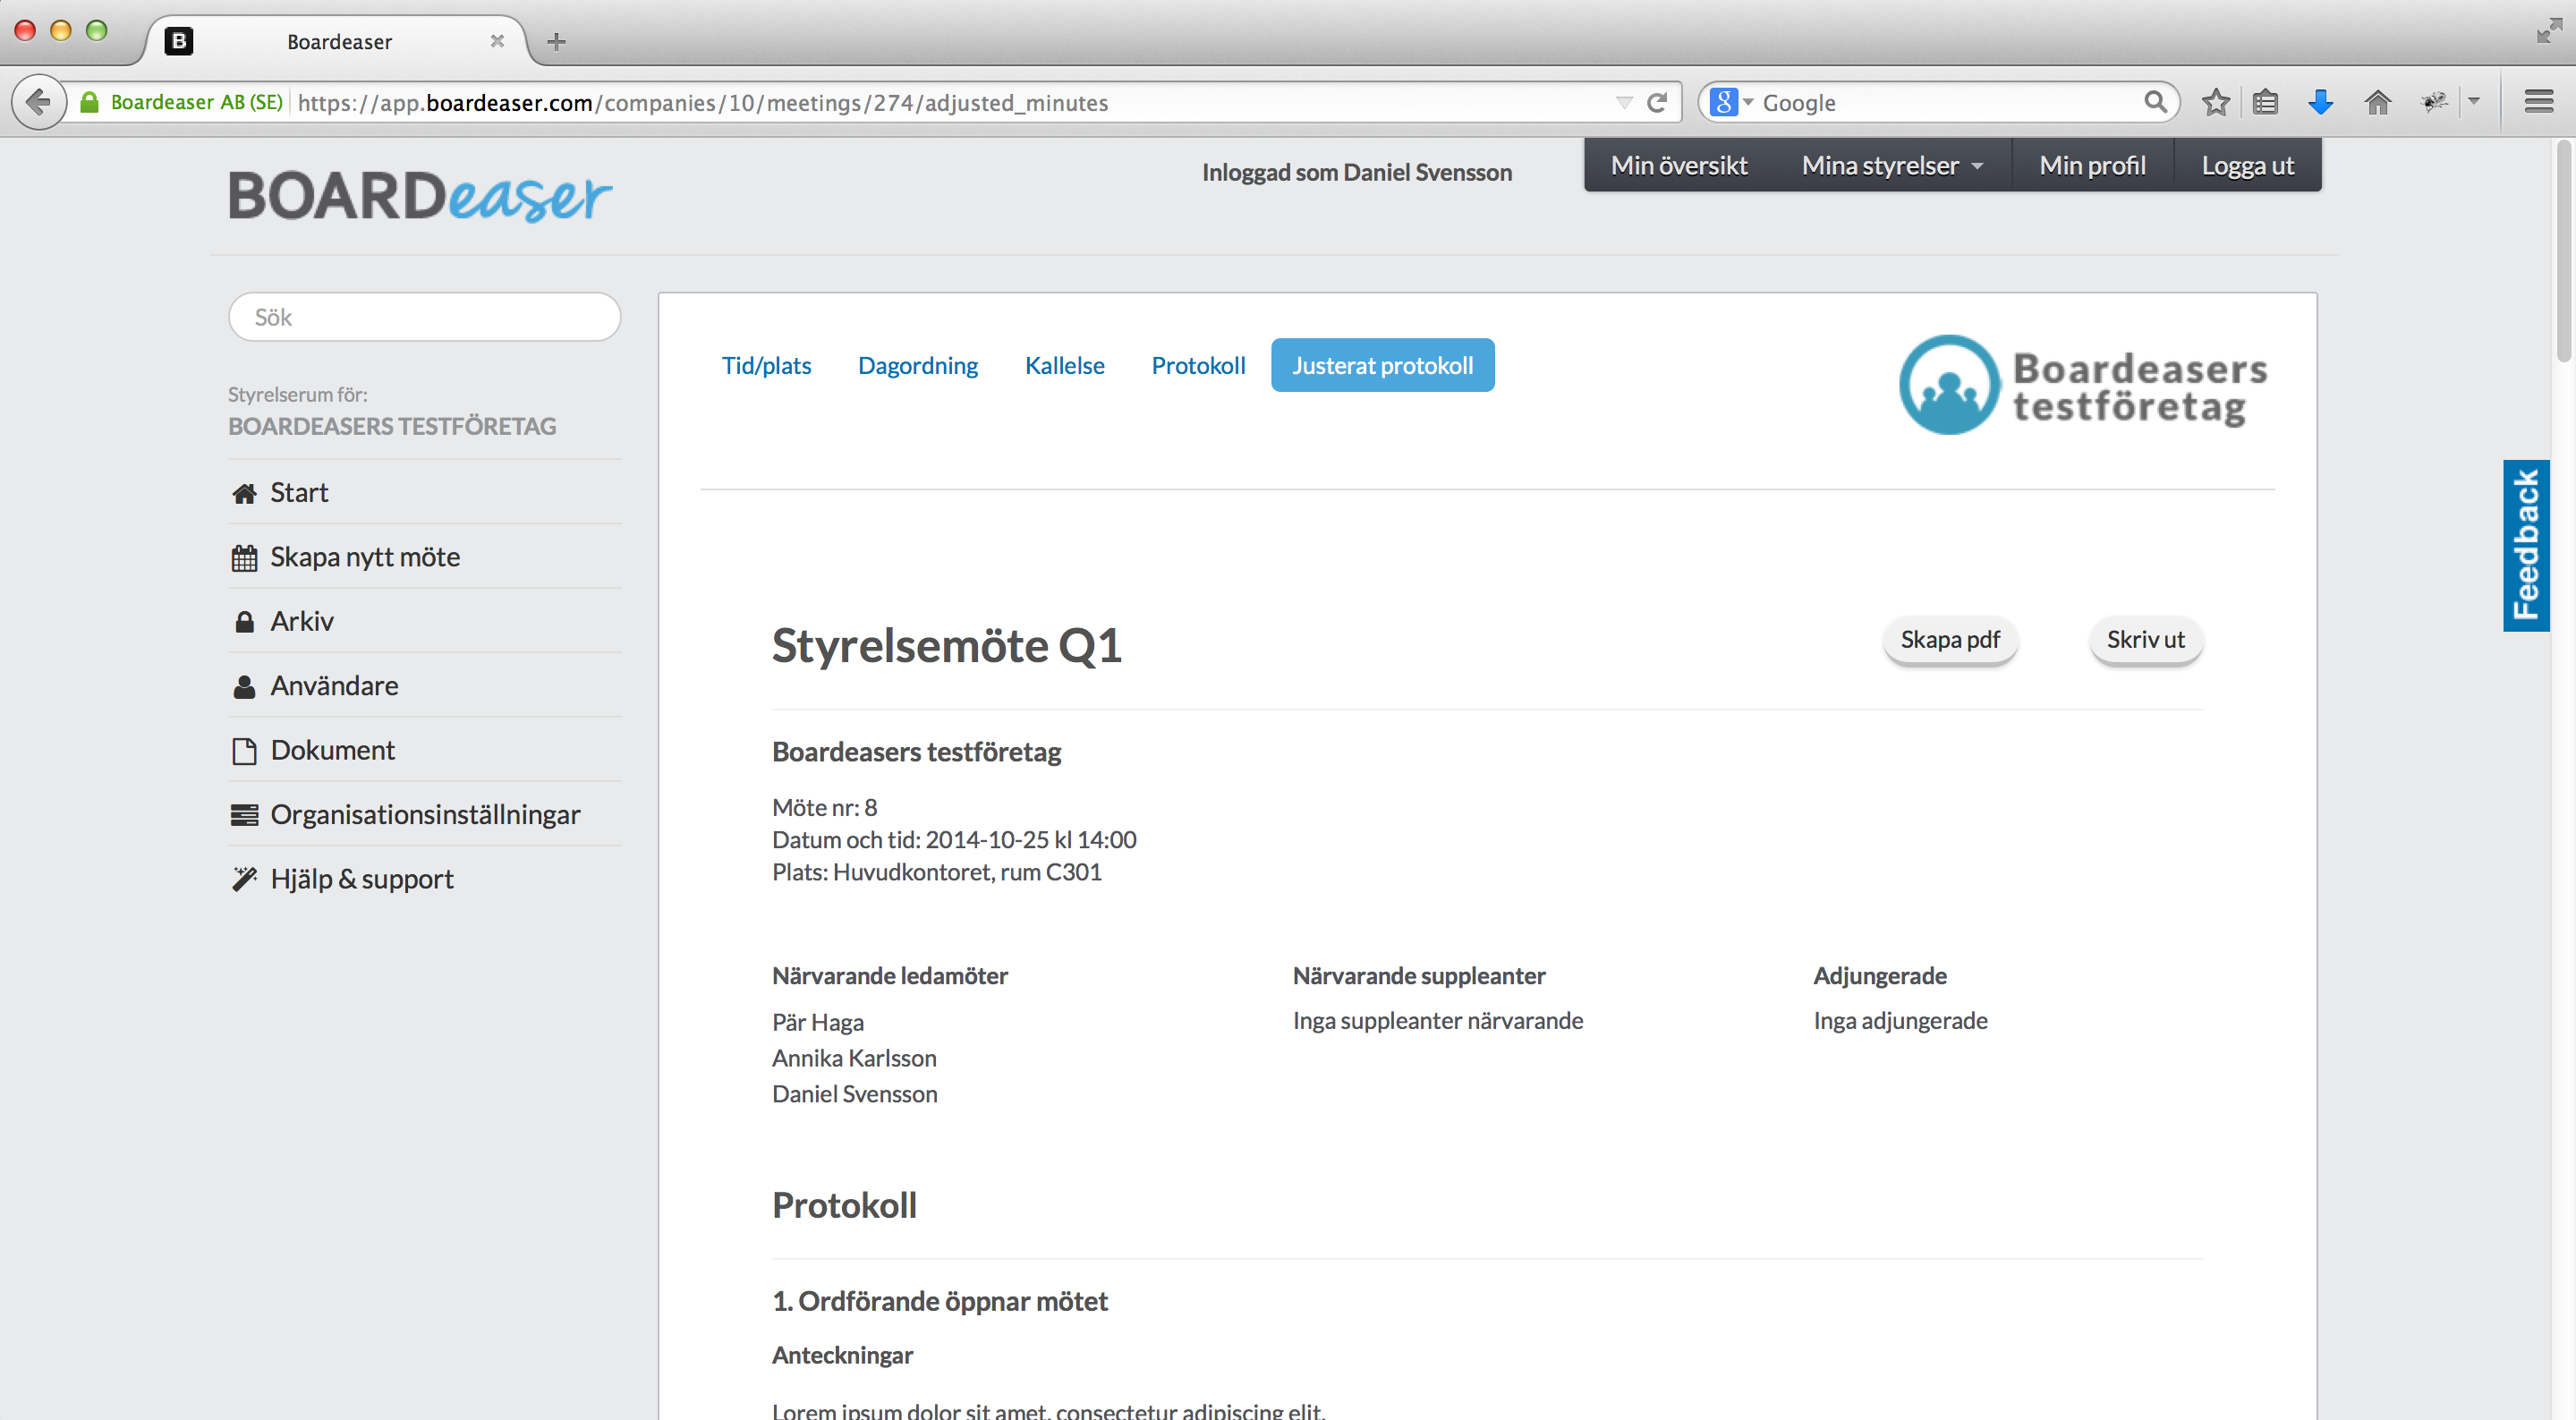Click the green padlock site identity icon
Screen dimensions: 2576x1420
(89, 102)
